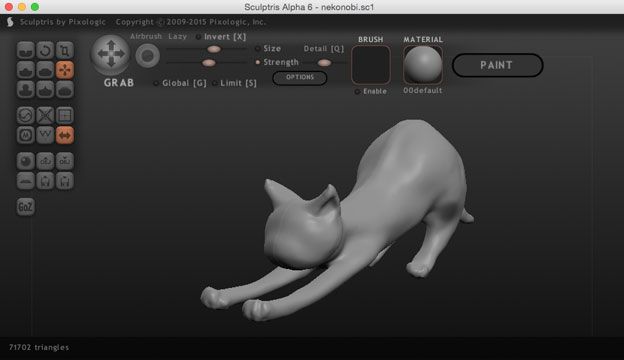Select the Inflate sculpting tool
Viewport: 624px width, 360px height.
[26, 90]
